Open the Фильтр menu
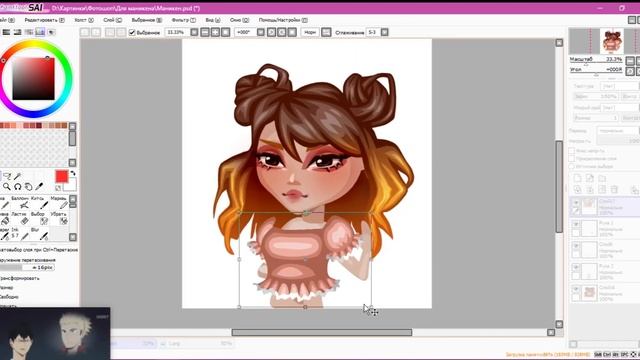The width and height of the screenshot is (640, 360). pyautogui.click(x=183, y=20)
